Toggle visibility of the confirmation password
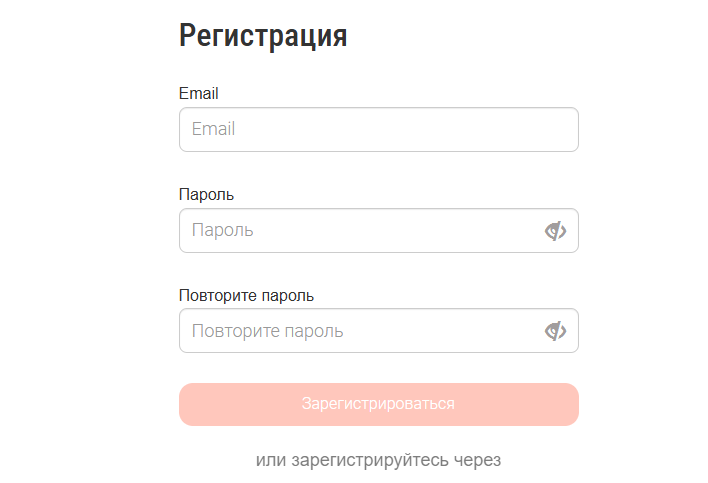 [555, 331]
